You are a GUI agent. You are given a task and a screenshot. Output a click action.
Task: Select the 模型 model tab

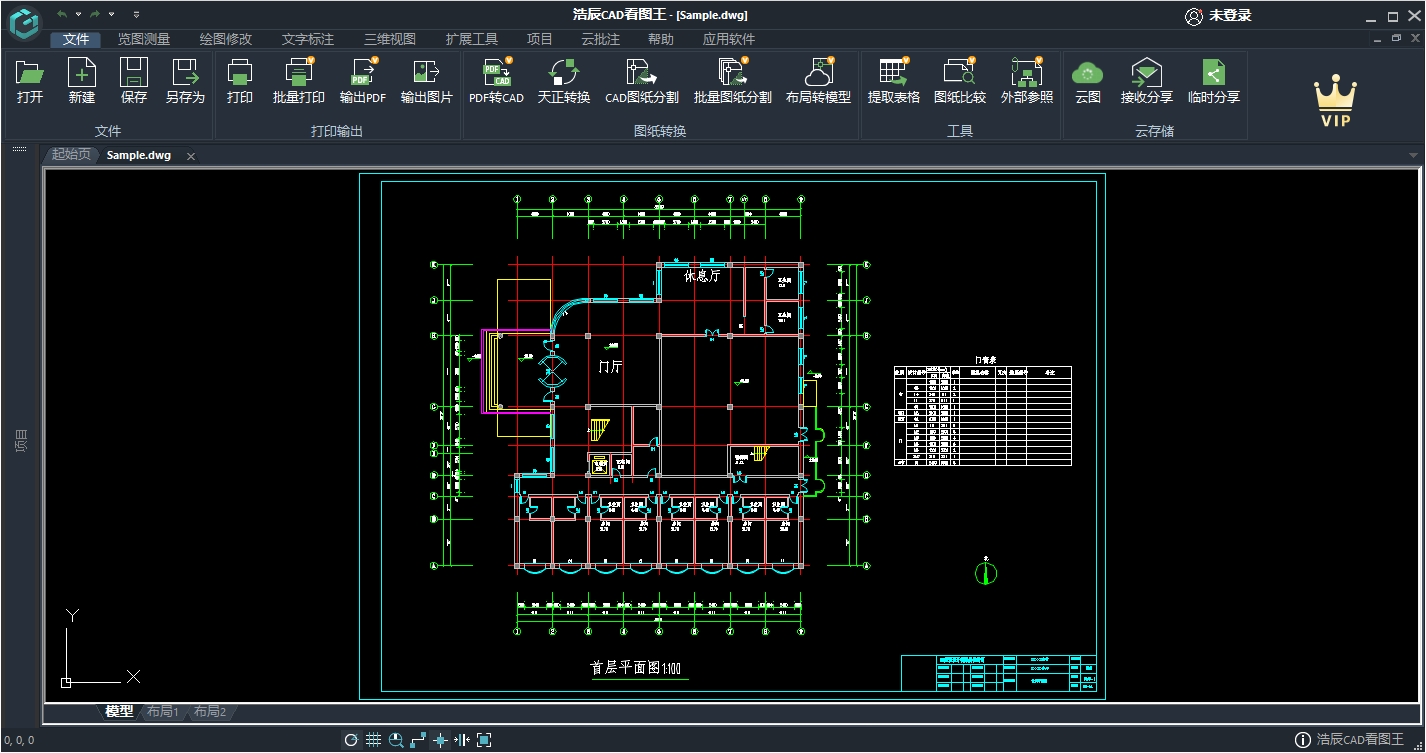click(119, 712)
